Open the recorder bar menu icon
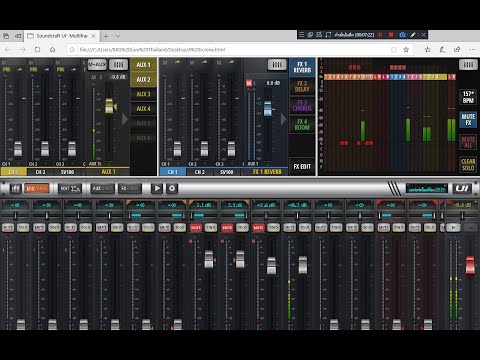Screen dimensions: 480x360 tap(301, 35)
